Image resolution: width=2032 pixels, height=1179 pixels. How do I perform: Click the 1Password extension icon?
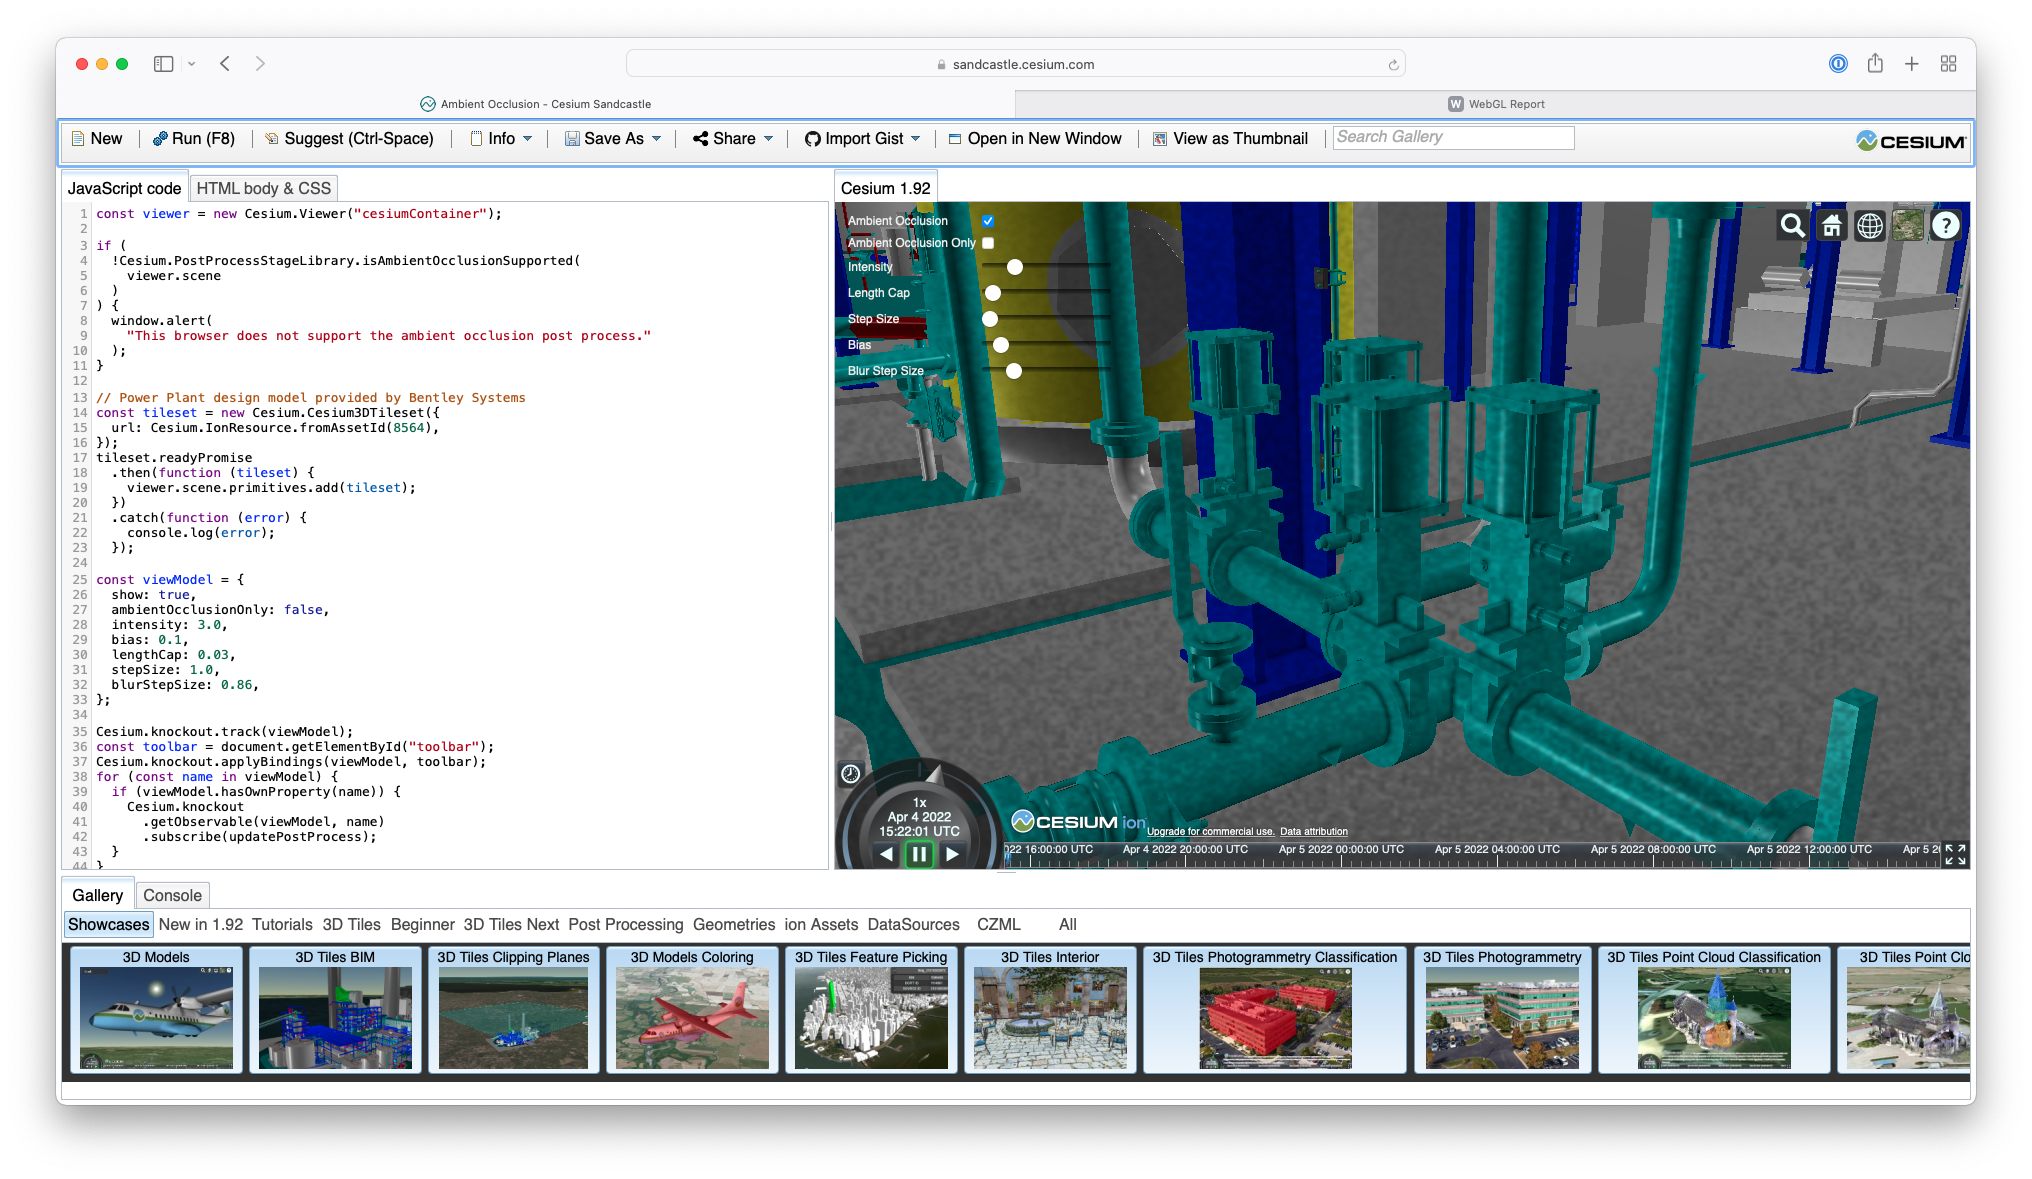pos(1838,64)
